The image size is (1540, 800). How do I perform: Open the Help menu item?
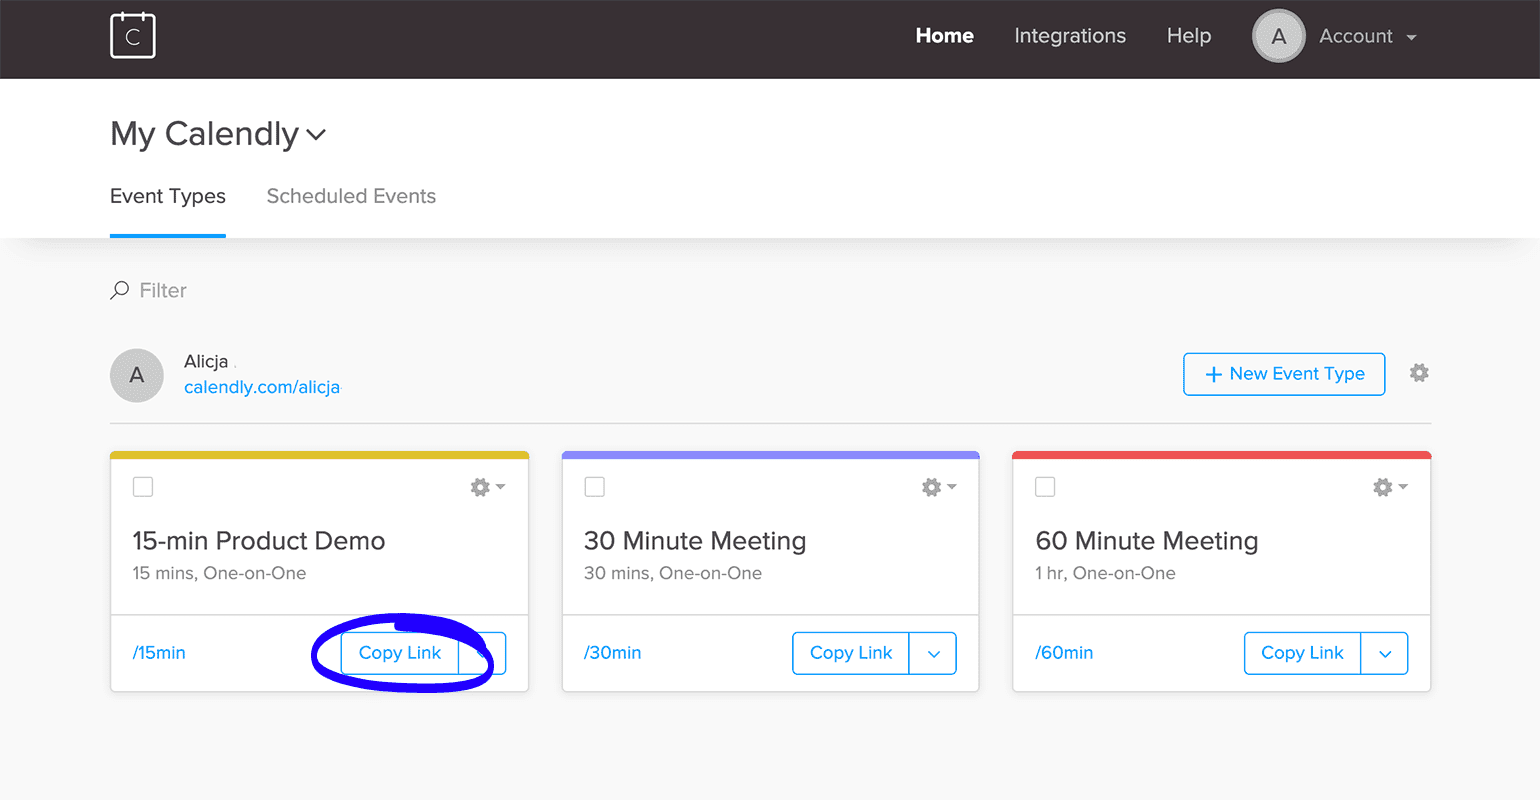(1189, 36)
